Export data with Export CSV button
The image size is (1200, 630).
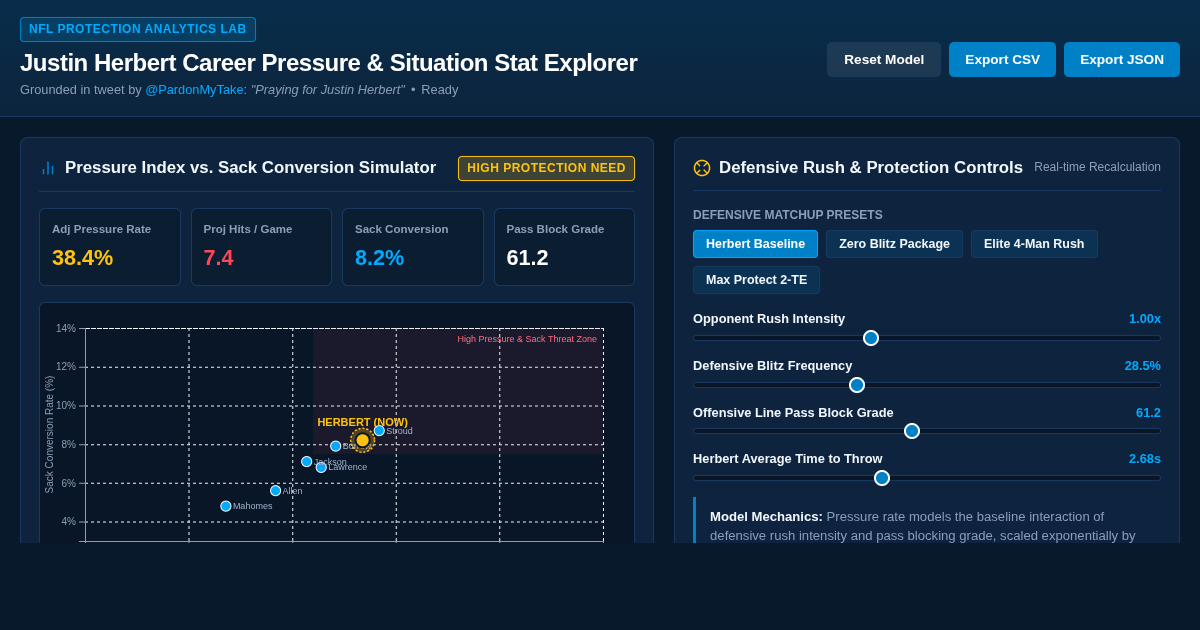point(1002,59)
